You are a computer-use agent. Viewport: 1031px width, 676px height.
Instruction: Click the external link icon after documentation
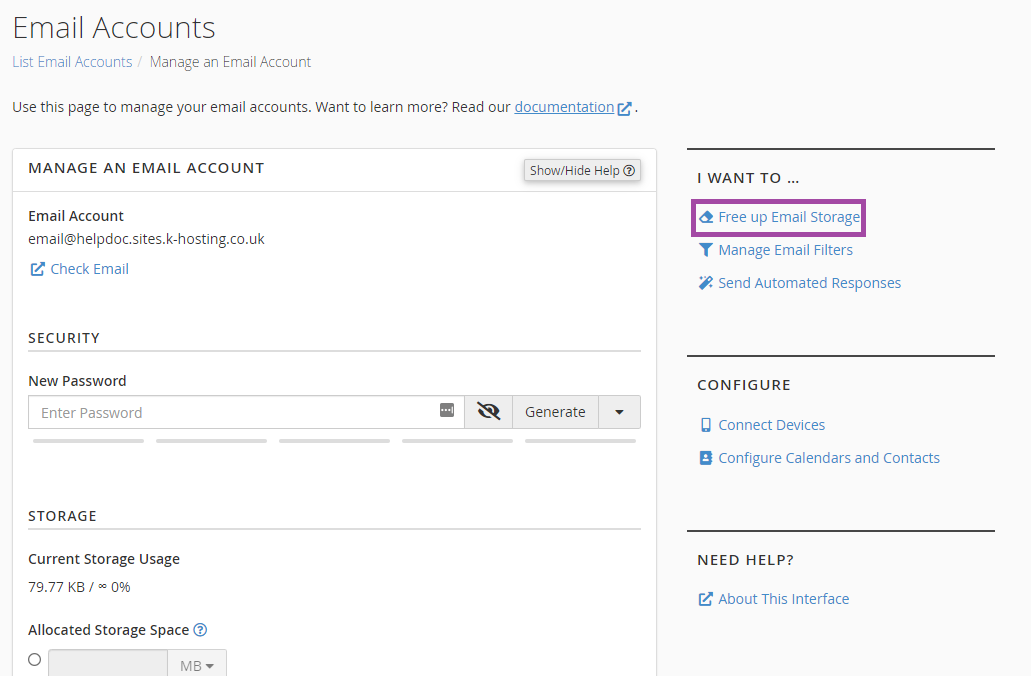[x=625, y=109]
